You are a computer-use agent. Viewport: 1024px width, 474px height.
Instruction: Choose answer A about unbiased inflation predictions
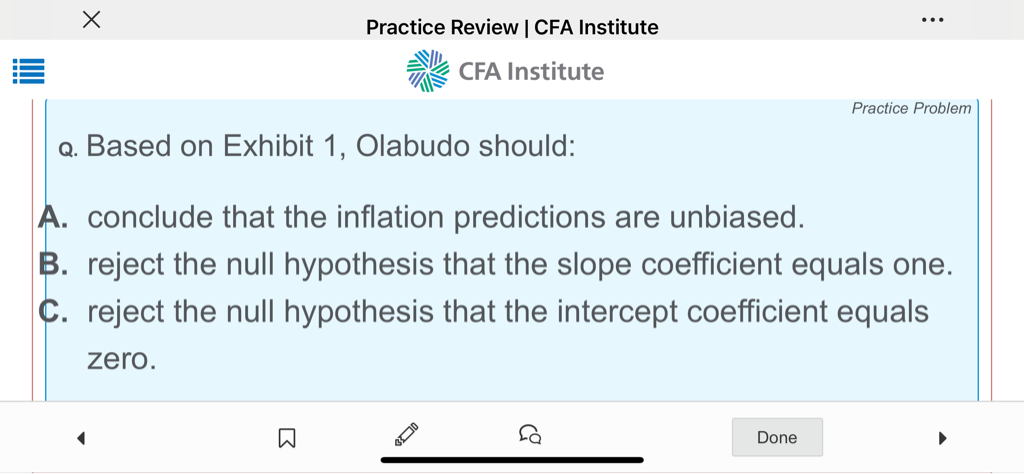click(445, 217)
